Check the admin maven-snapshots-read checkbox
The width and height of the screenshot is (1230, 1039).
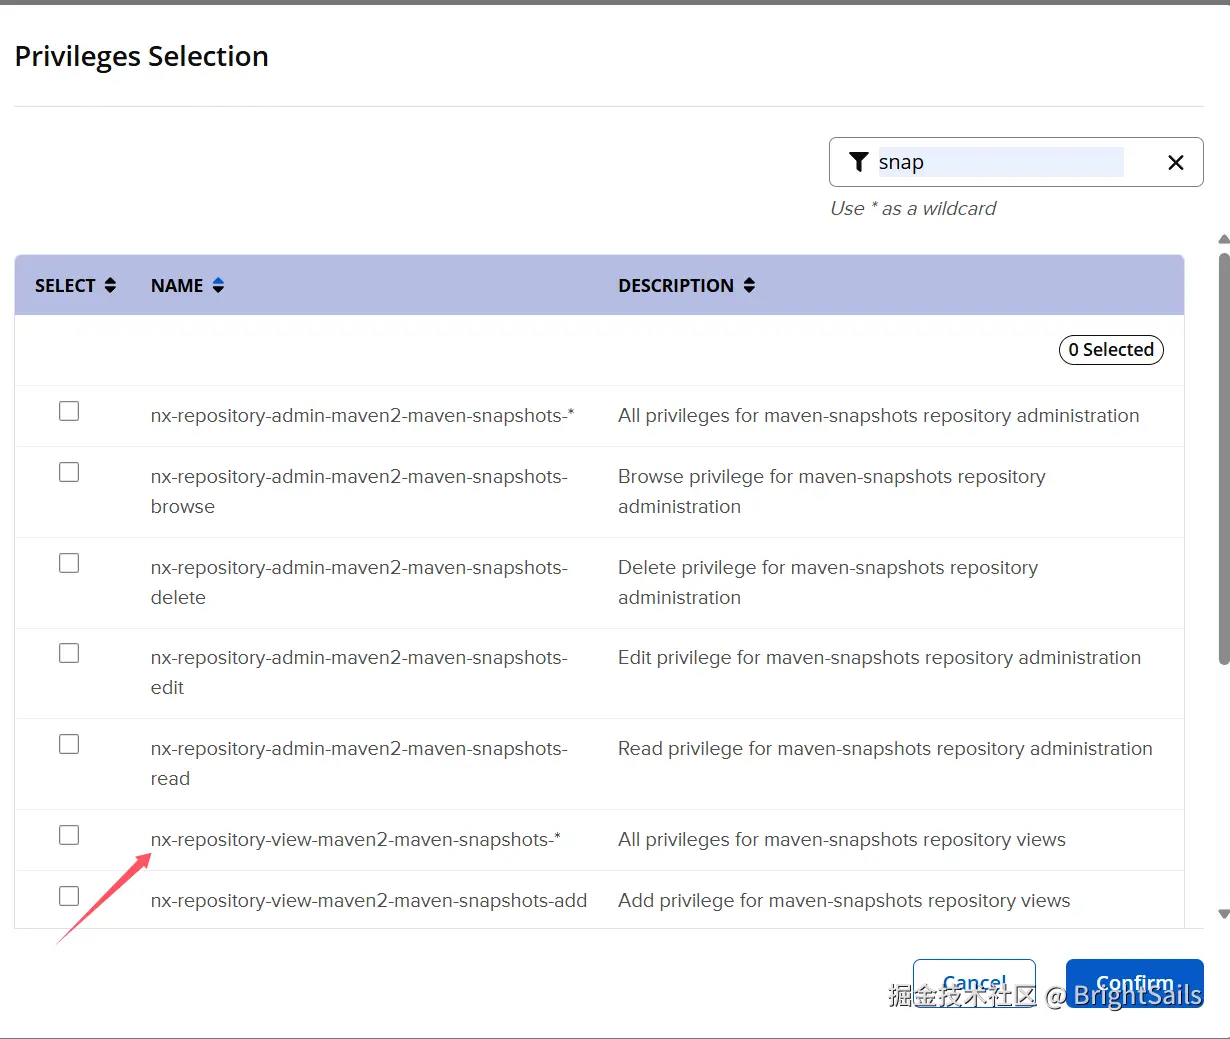tap(69, 744)
